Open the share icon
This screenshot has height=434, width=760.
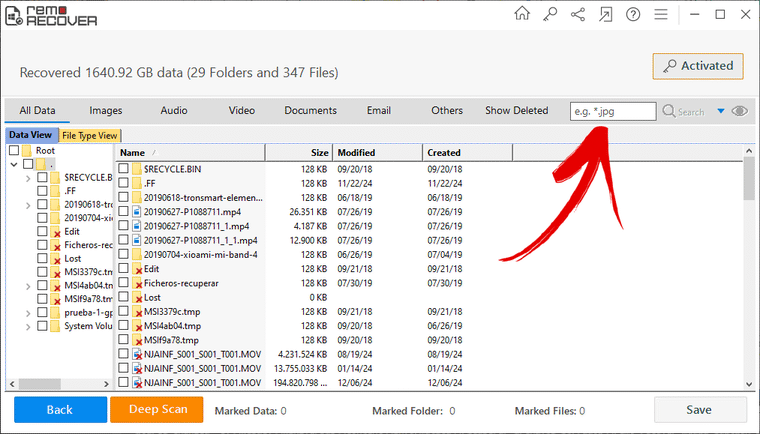(578, 14)
